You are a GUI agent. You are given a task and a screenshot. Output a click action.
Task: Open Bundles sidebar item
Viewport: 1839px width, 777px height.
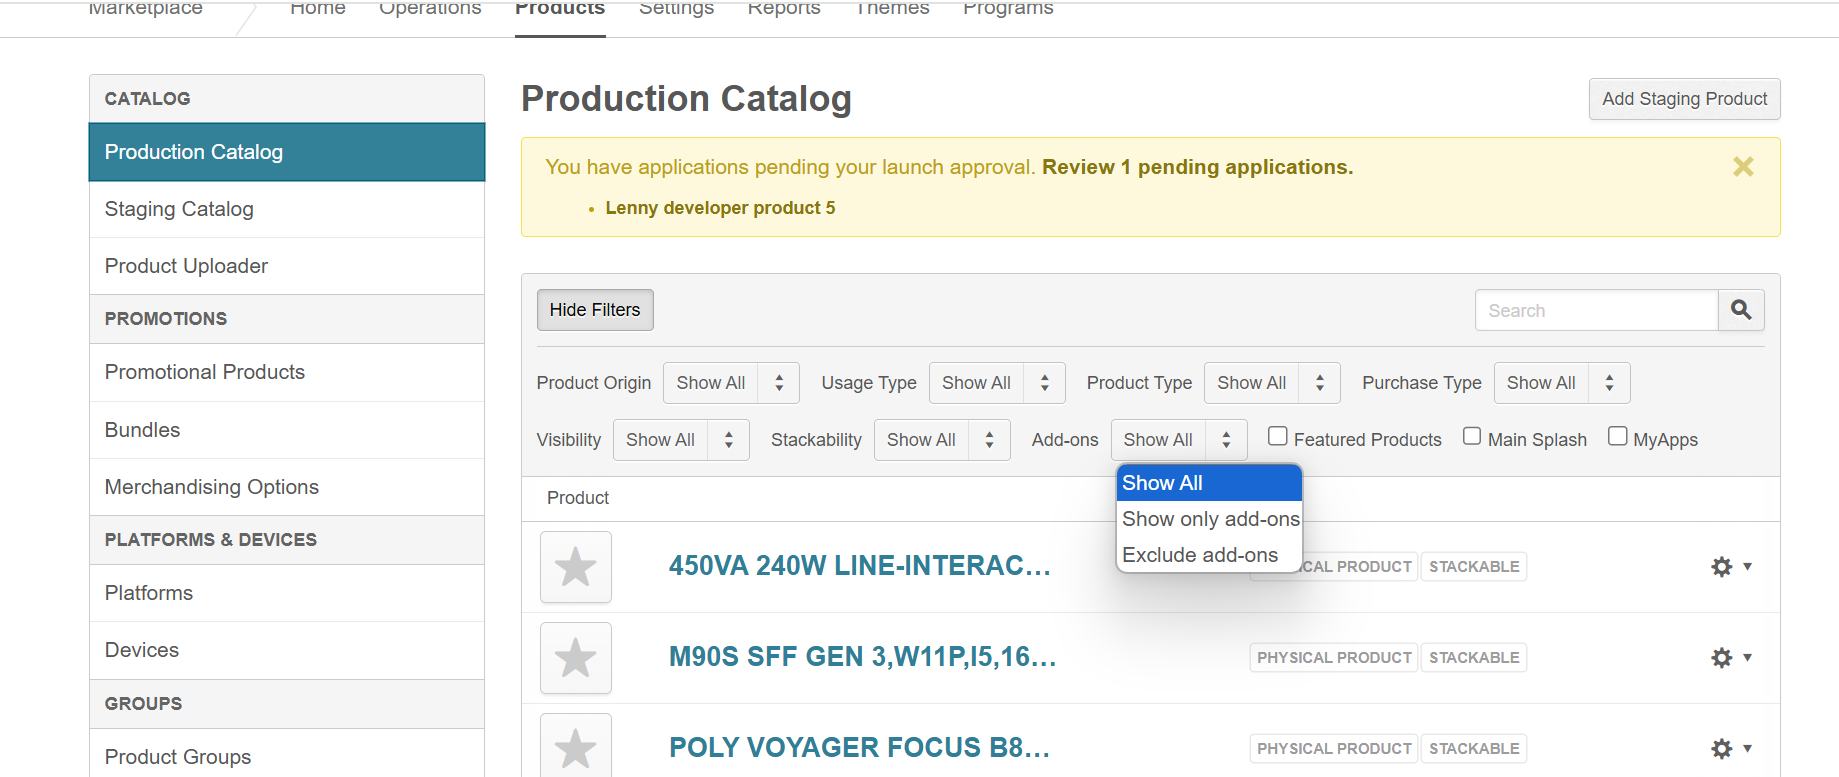click(x=287, y=430)
